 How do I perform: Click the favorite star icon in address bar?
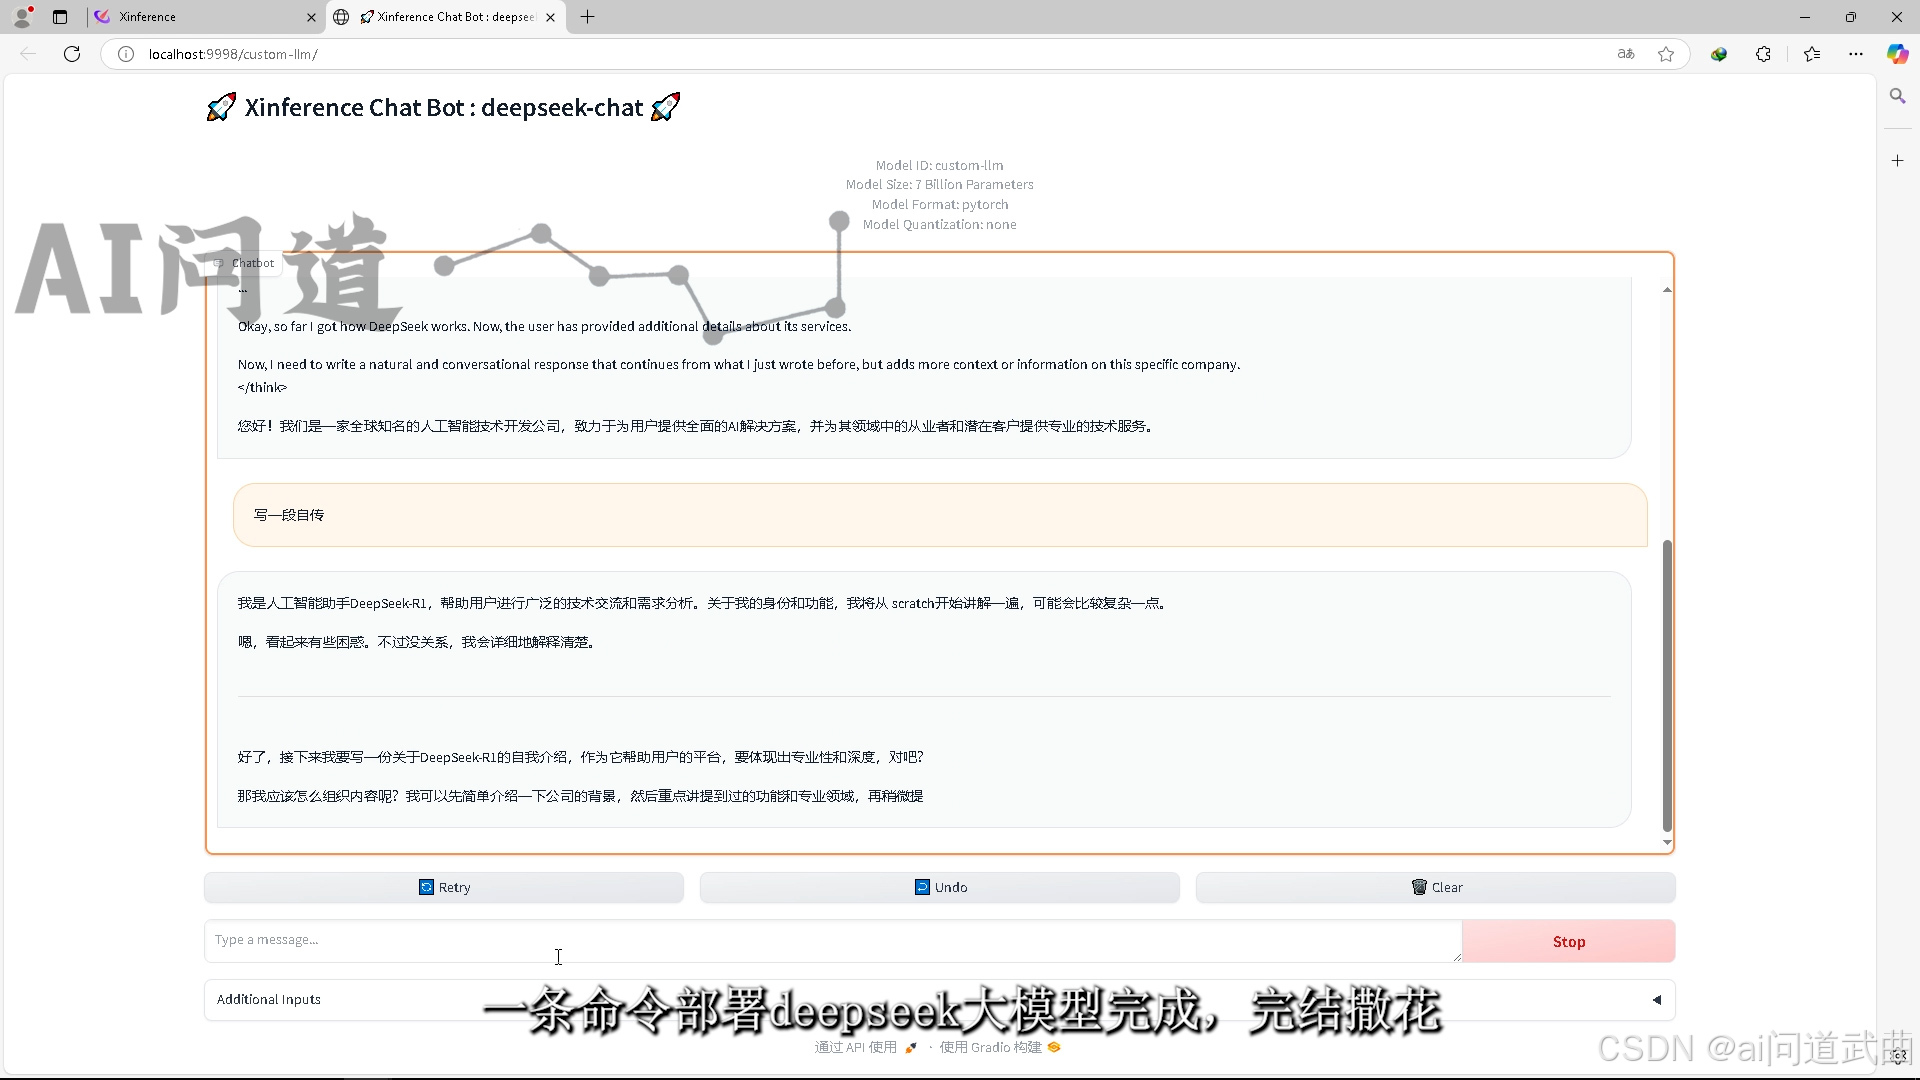1666,54
